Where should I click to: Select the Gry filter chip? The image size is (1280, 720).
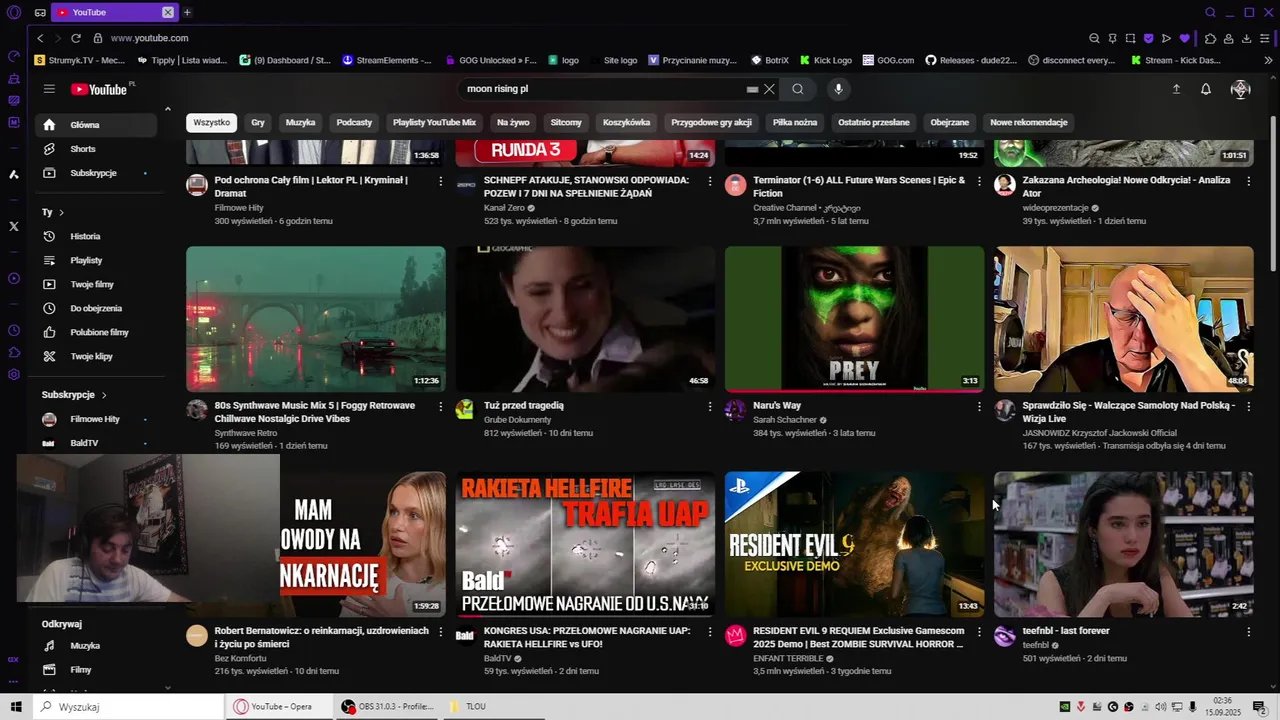click(258, 122)
